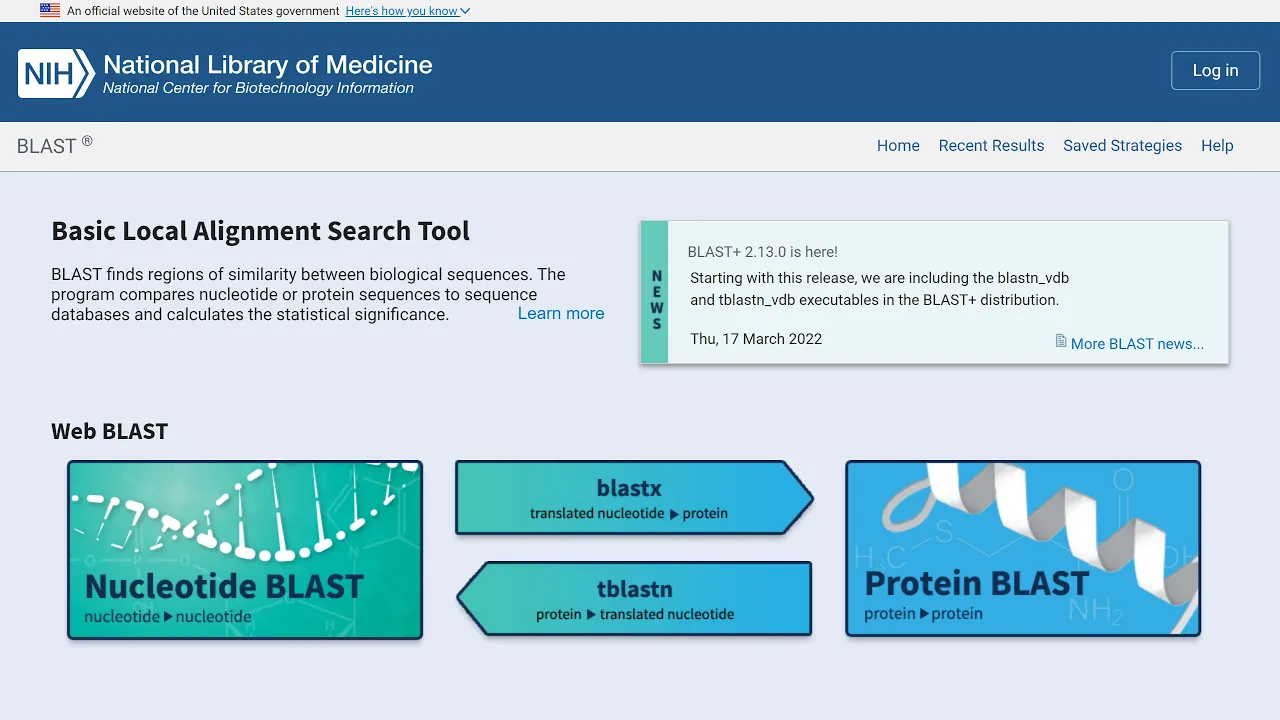The image size is (1280, 720).
Task: Click National Library of Medicine title
Action: pos(268,65)
